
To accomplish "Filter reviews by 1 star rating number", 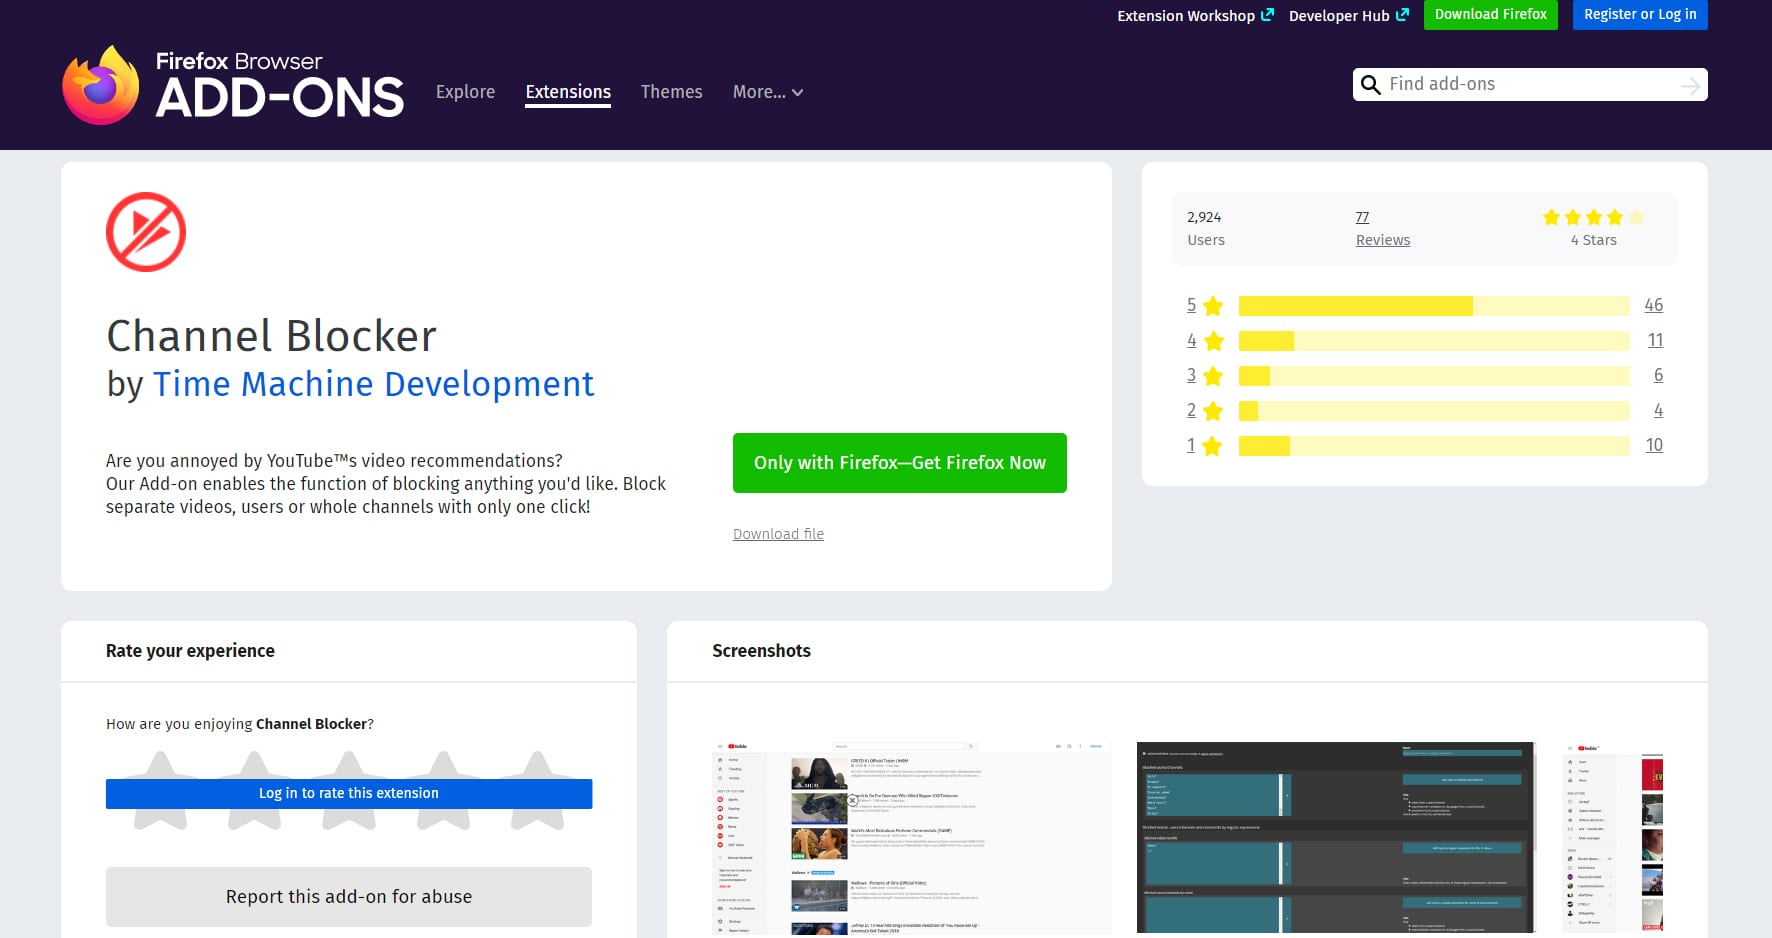I will pyautogui.click(x=1191, y=445).
